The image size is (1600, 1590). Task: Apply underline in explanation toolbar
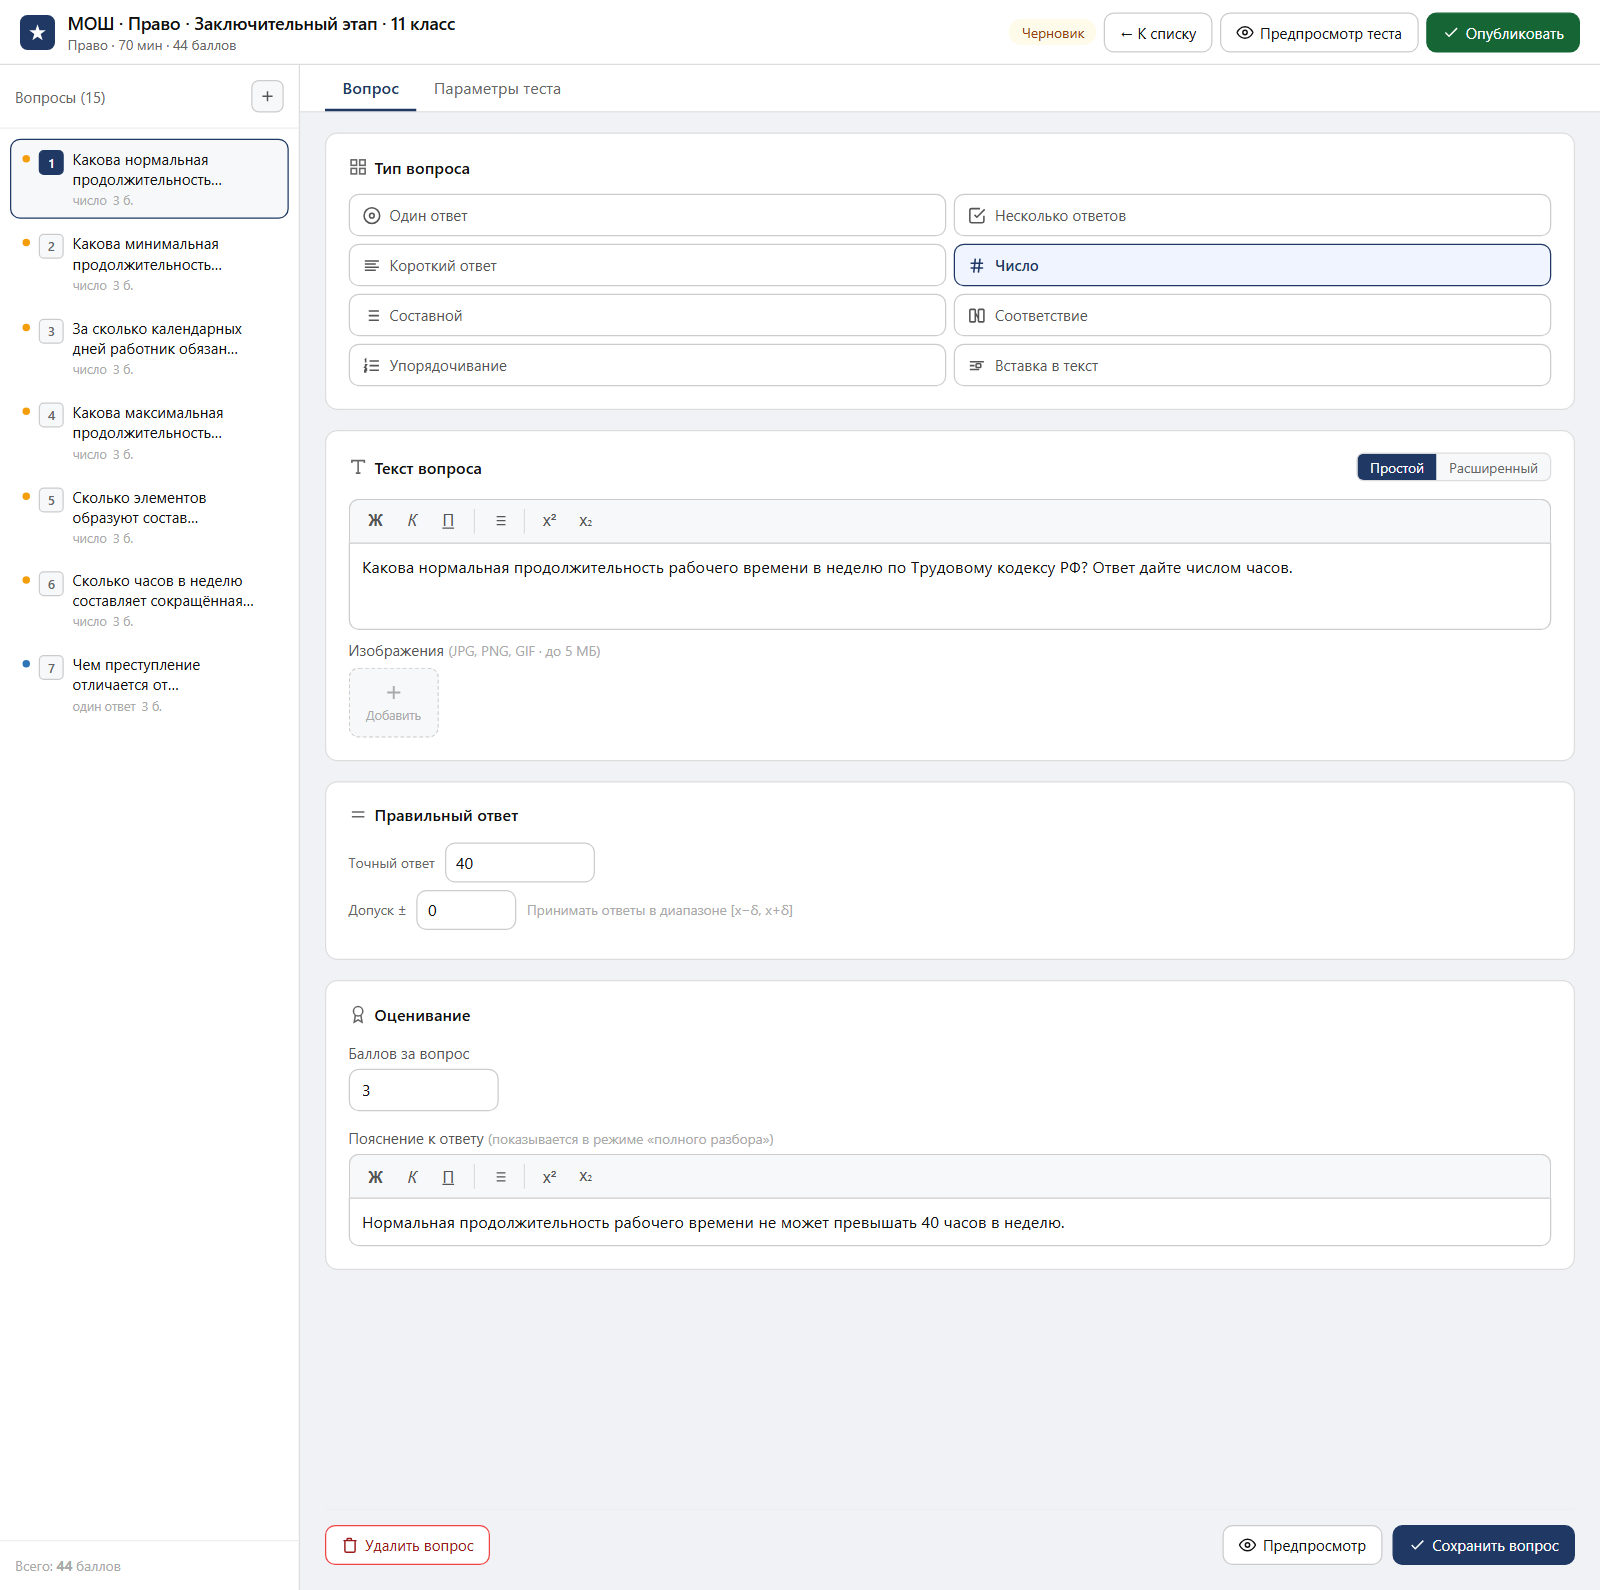click(448, 1177)
